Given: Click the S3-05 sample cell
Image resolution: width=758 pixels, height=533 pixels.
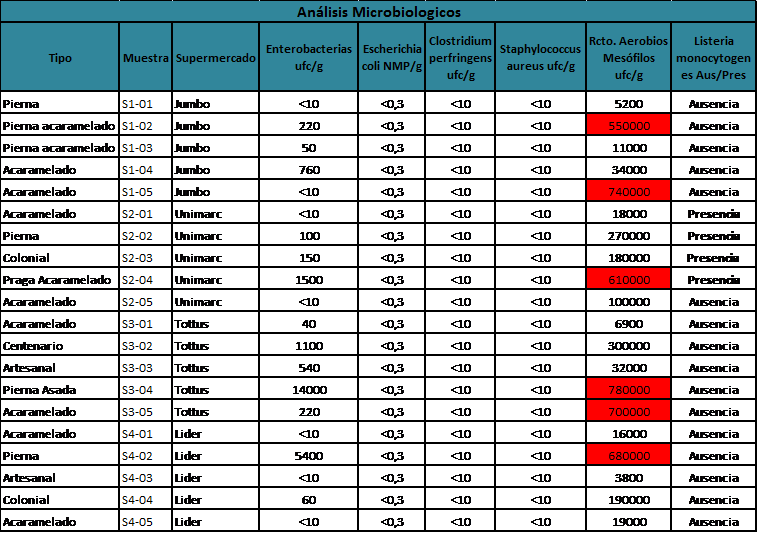Looking at the screenshot, I should click(145, 411).
